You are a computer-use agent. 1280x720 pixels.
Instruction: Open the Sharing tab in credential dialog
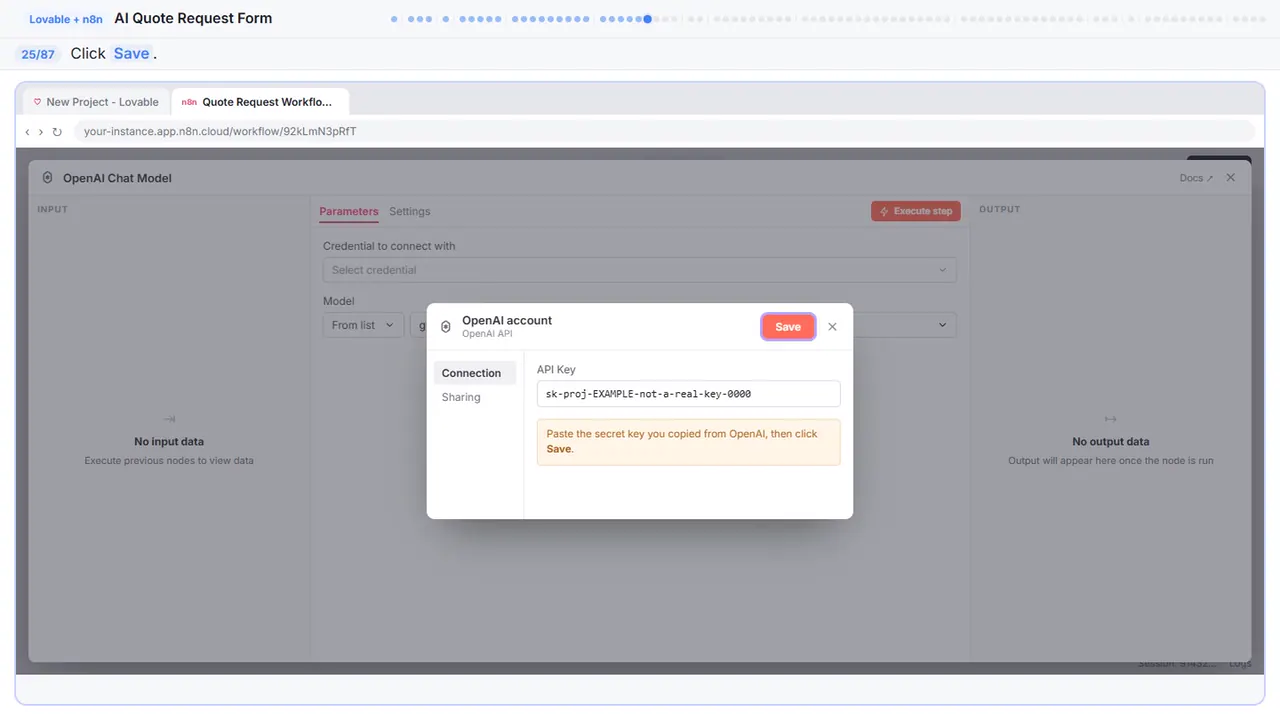461,397
